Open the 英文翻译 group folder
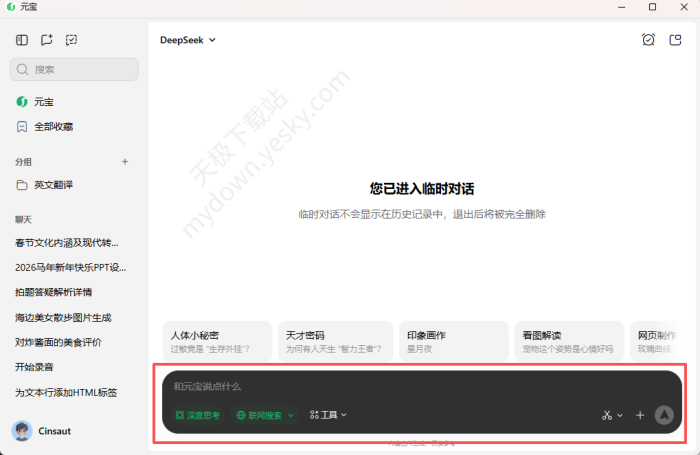 point(53,185)
